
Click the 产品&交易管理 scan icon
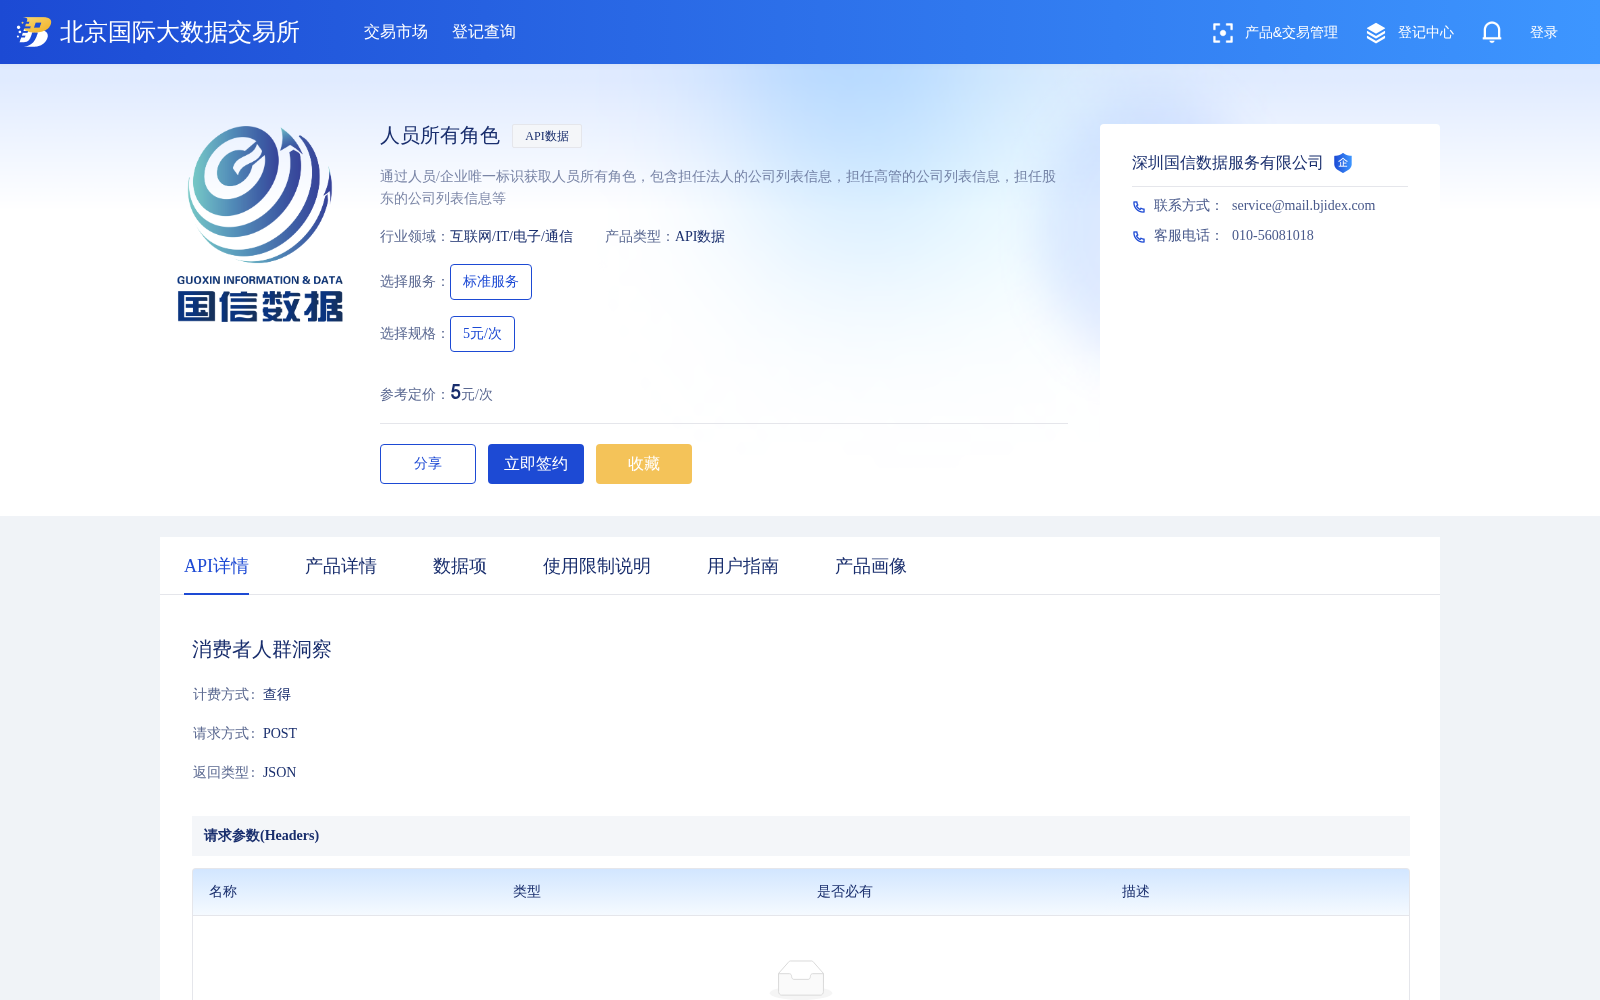pyautogui.click(x=1222, y=33)
